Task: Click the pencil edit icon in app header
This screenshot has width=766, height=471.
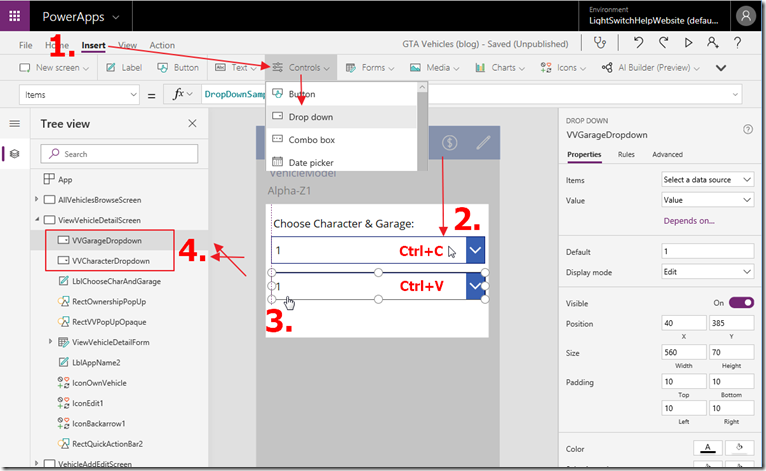Action: [x=483, y=143]
